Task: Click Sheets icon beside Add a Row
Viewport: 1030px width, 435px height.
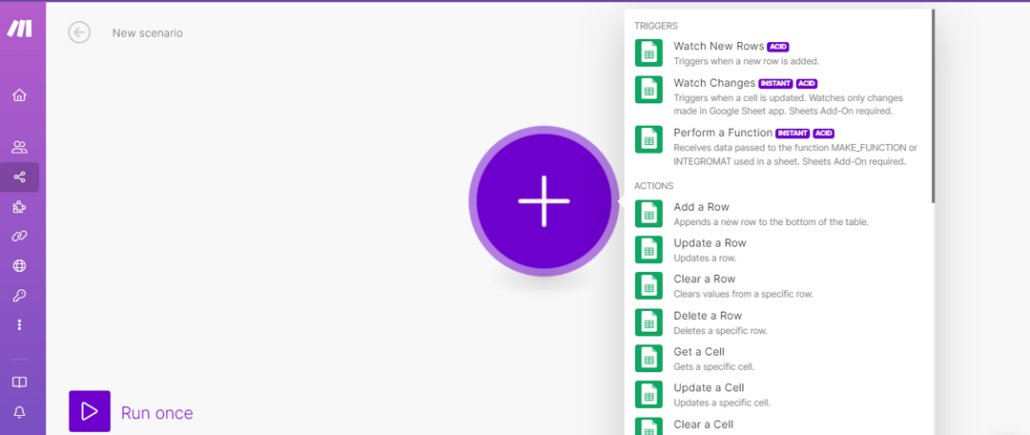Action: click(x=648, y=214)
